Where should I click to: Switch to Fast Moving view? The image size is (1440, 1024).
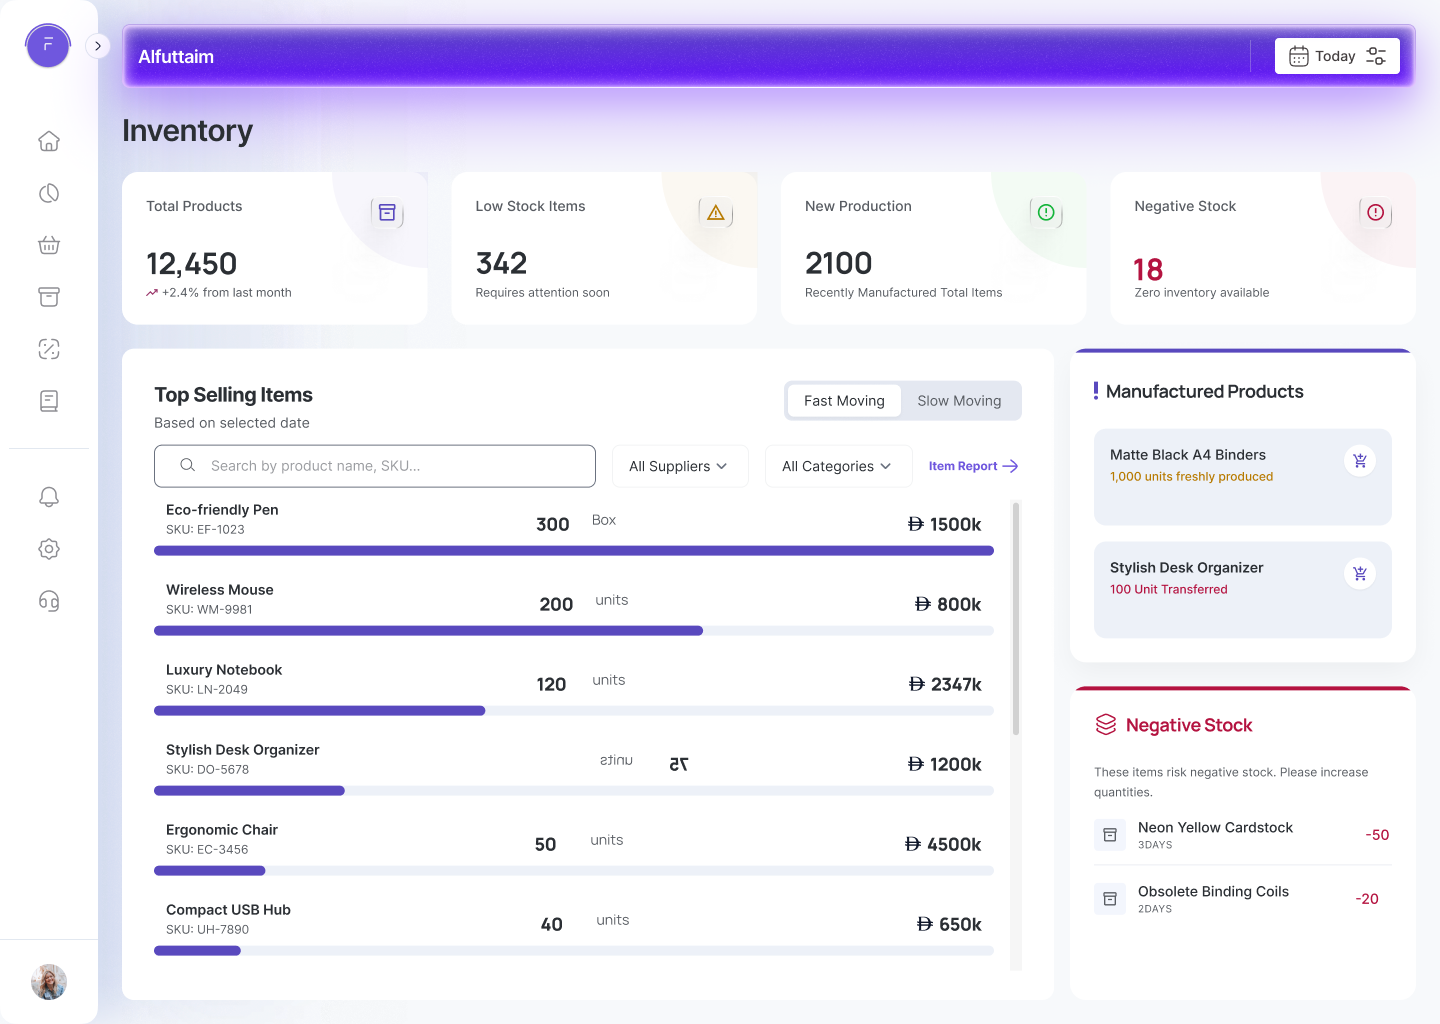coord(844,401)
